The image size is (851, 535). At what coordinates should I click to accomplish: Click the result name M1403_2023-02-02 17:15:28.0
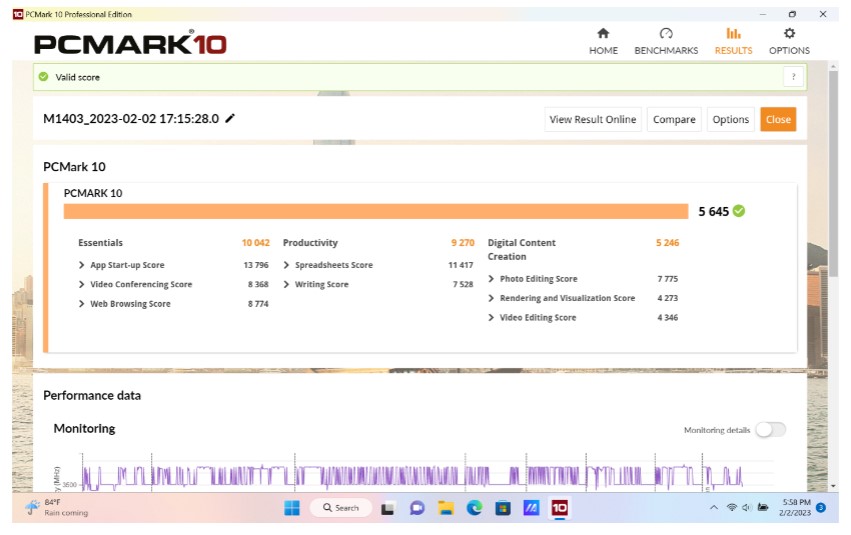click(x=131, y=119)
